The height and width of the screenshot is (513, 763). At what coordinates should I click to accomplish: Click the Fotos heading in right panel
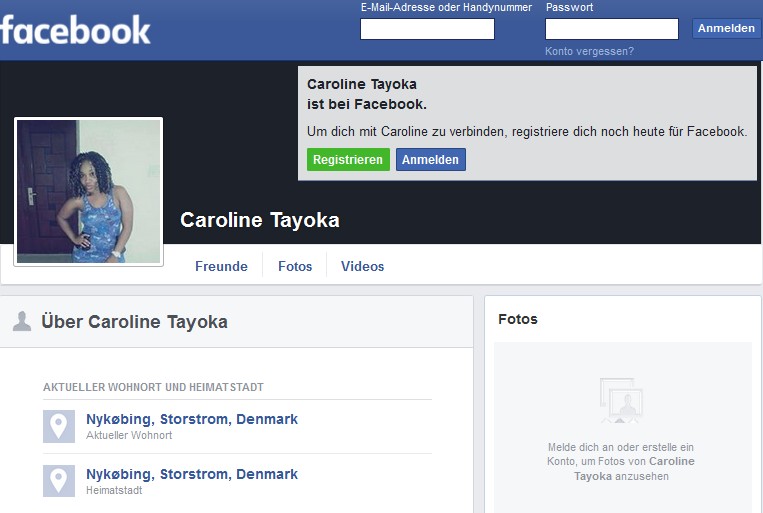(518, 319)
